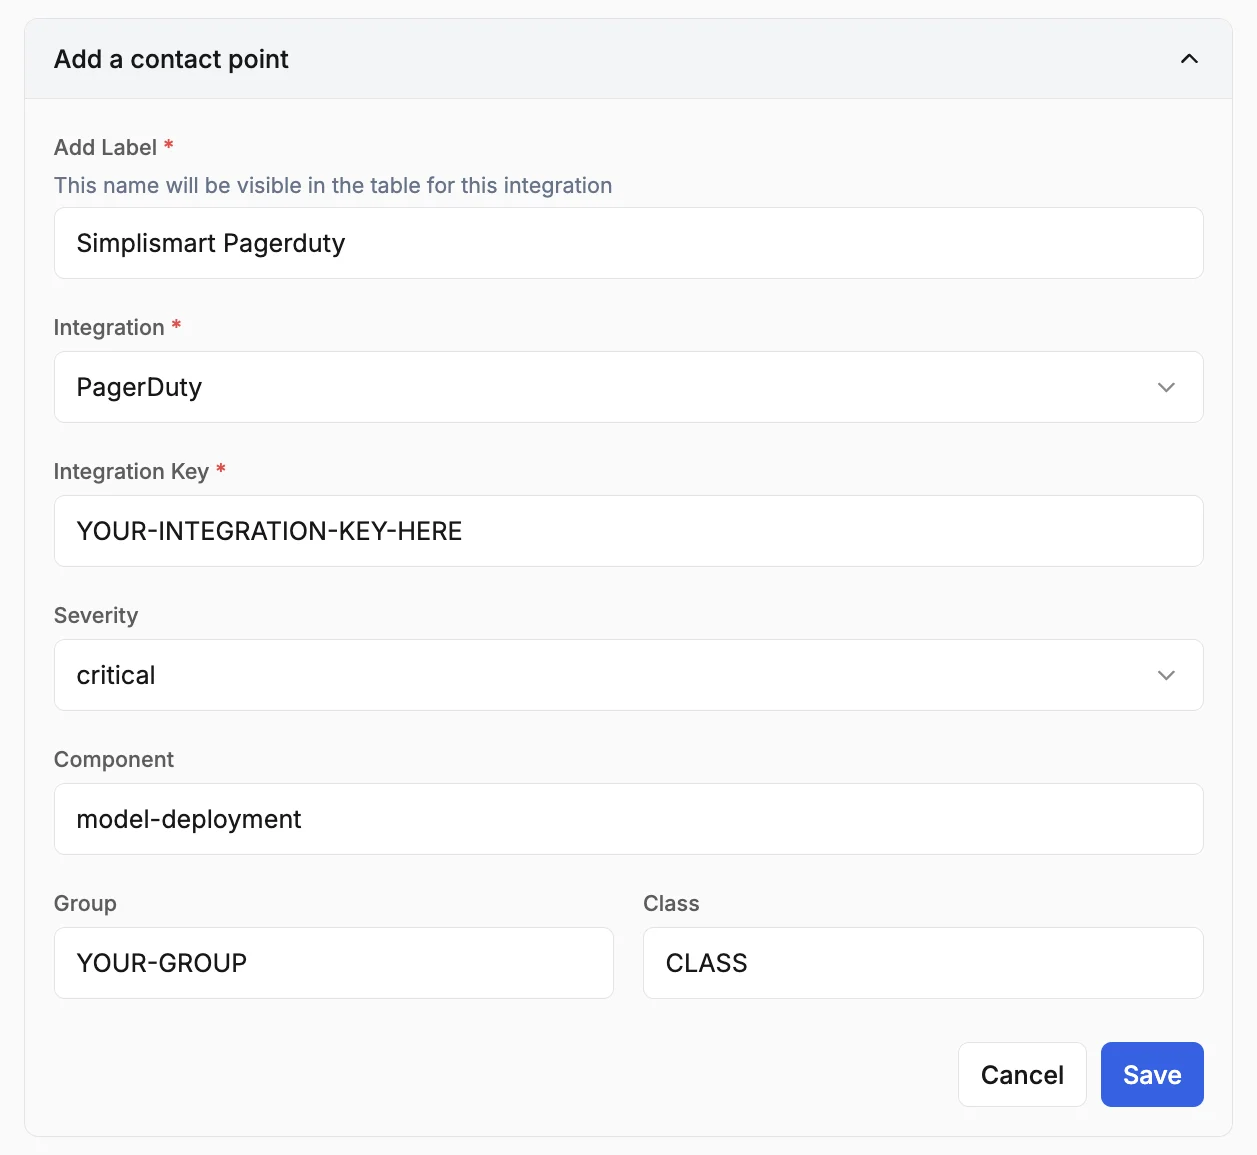The image size is (1257, 1155).
Task: Click the 'Group' label
Action: [x=85, y=903]
